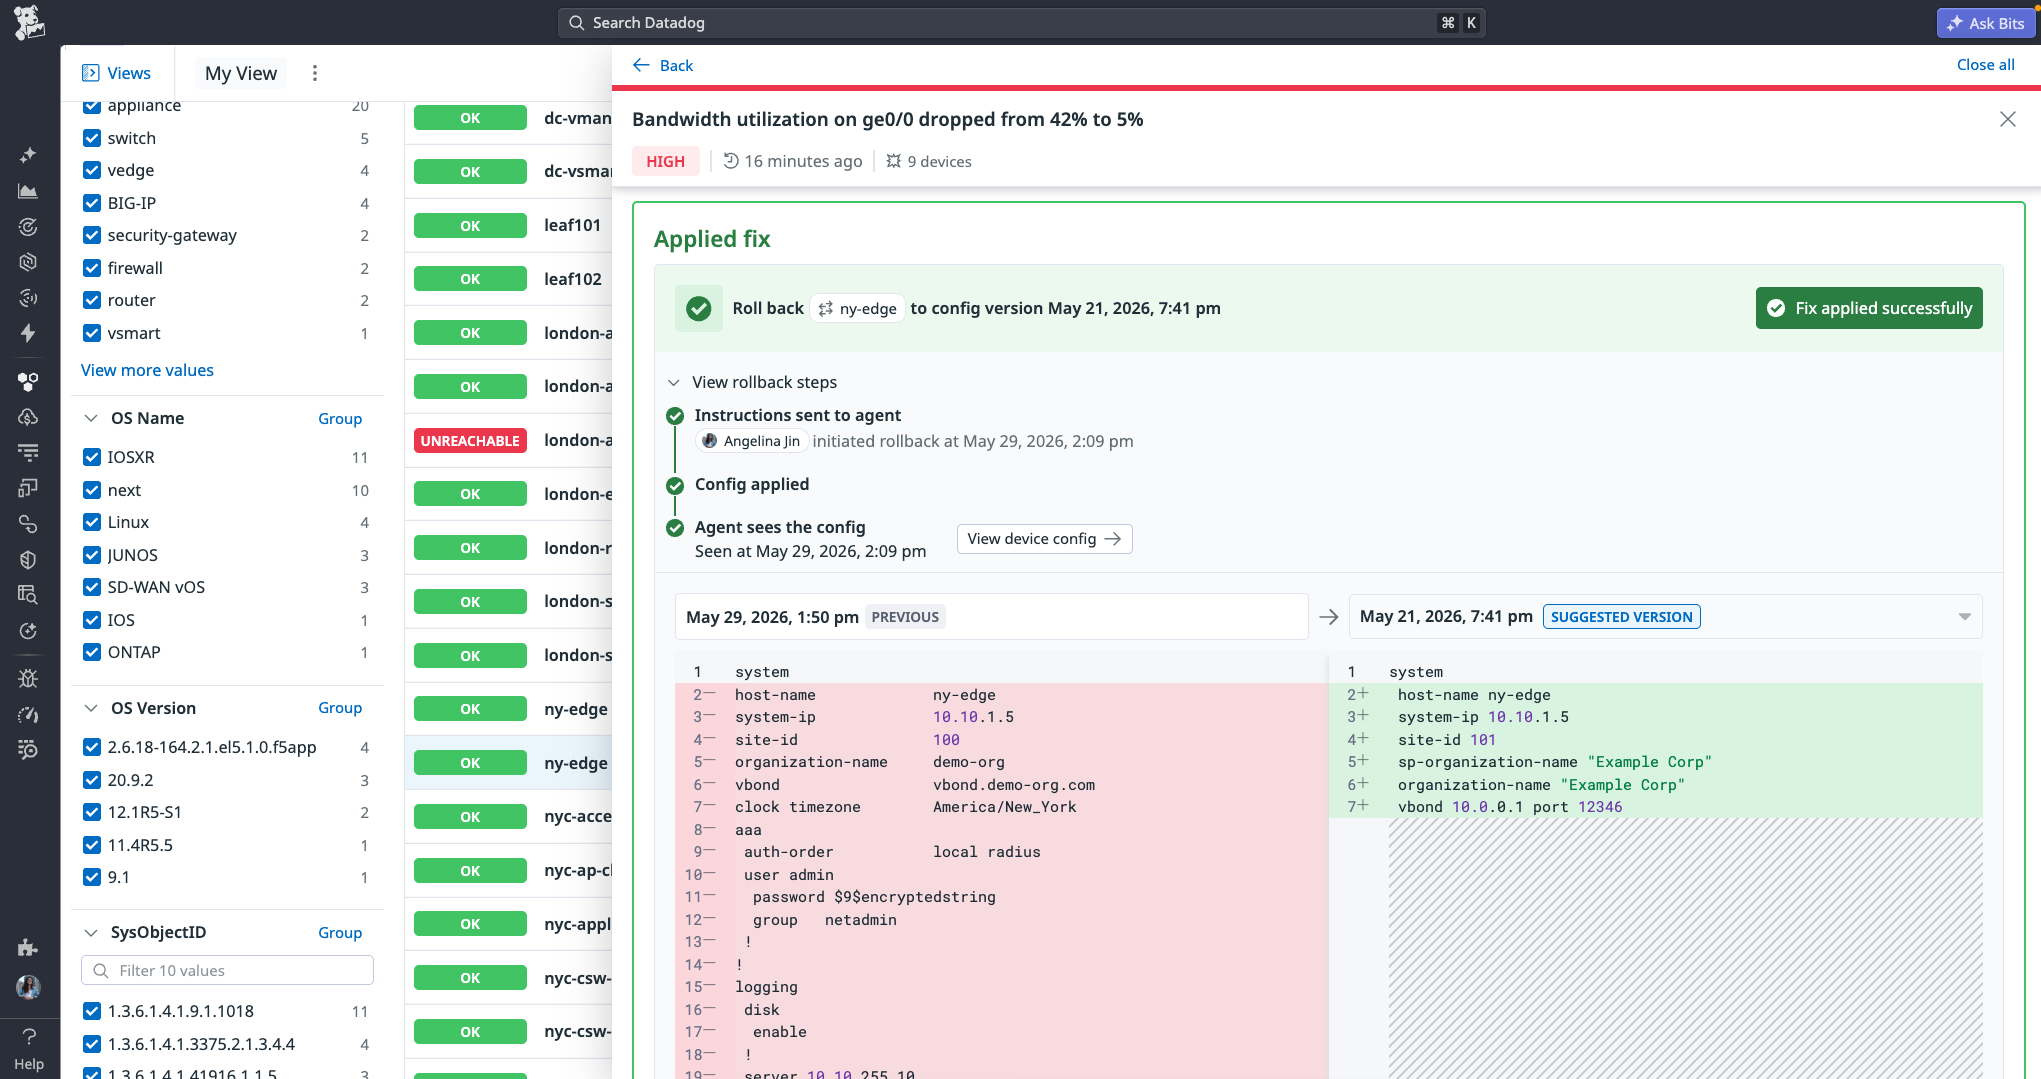This screenshot has height=1079, width=2041.
Task: Open the Views tab
Action: (x=117, y=73)
